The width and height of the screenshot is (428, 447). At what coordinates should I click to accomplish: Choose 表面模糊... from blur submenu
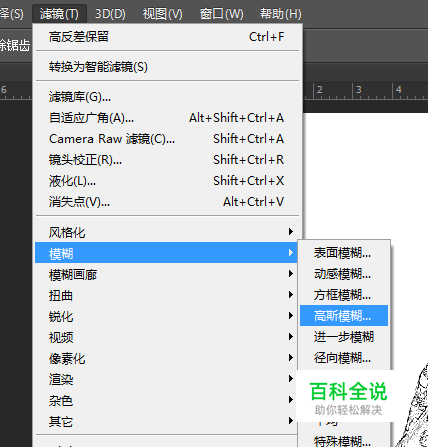pyautogui.click(x=344, y=253)
